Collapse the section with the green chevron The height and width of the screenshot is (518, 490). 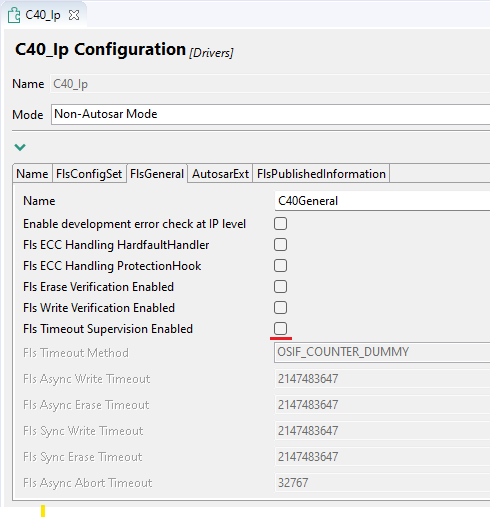tap(20, 147)
